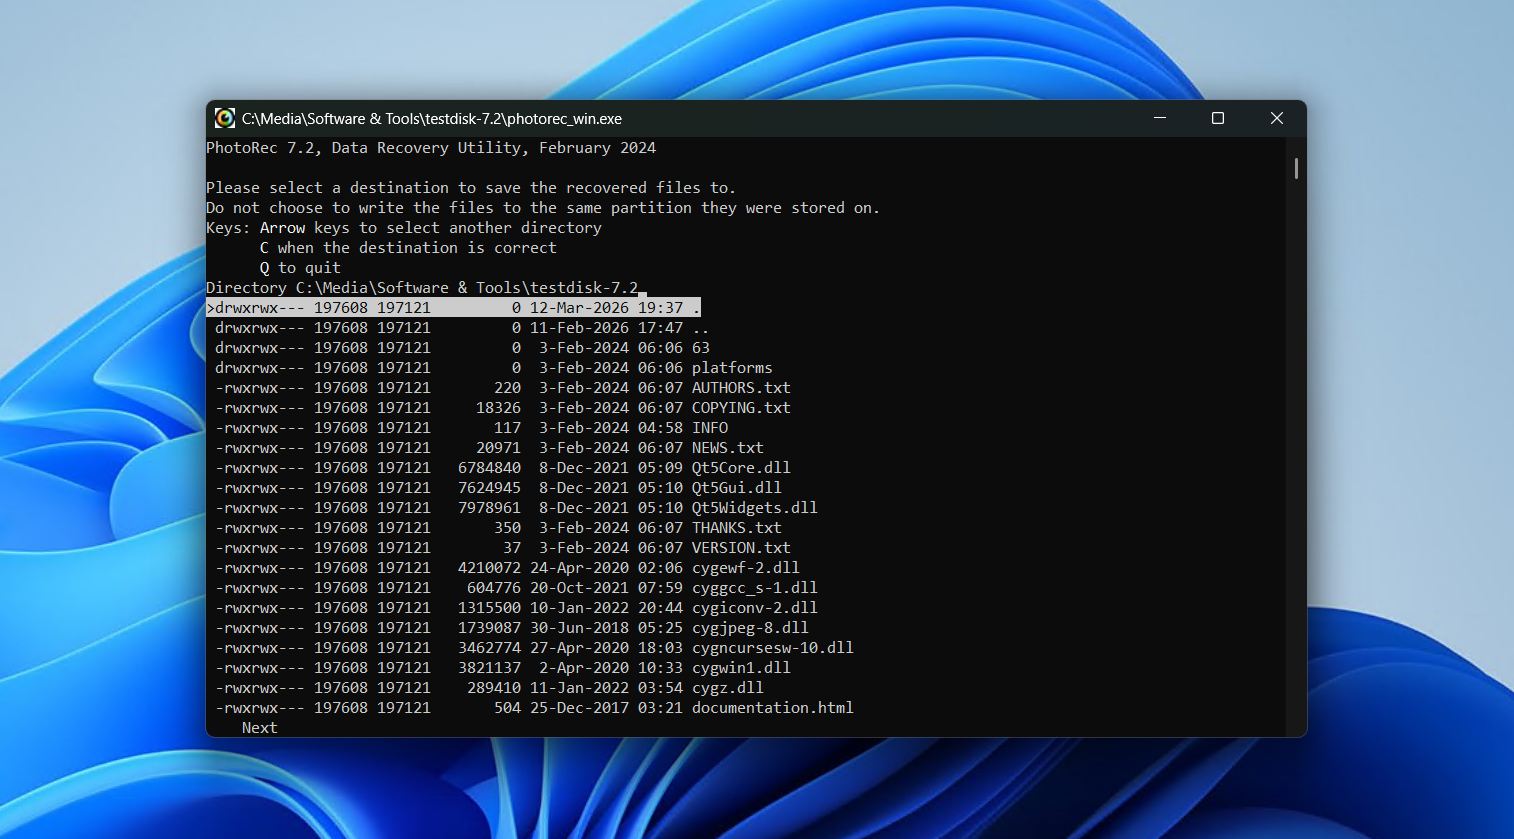Select the Next option at bottom

tap(259, 728)
